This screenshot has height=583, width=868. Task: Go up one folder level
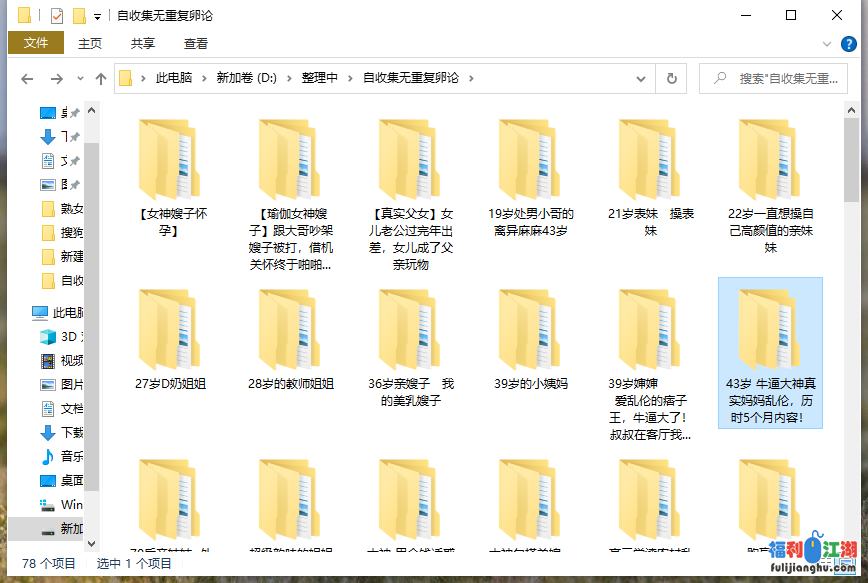[101, 78]
